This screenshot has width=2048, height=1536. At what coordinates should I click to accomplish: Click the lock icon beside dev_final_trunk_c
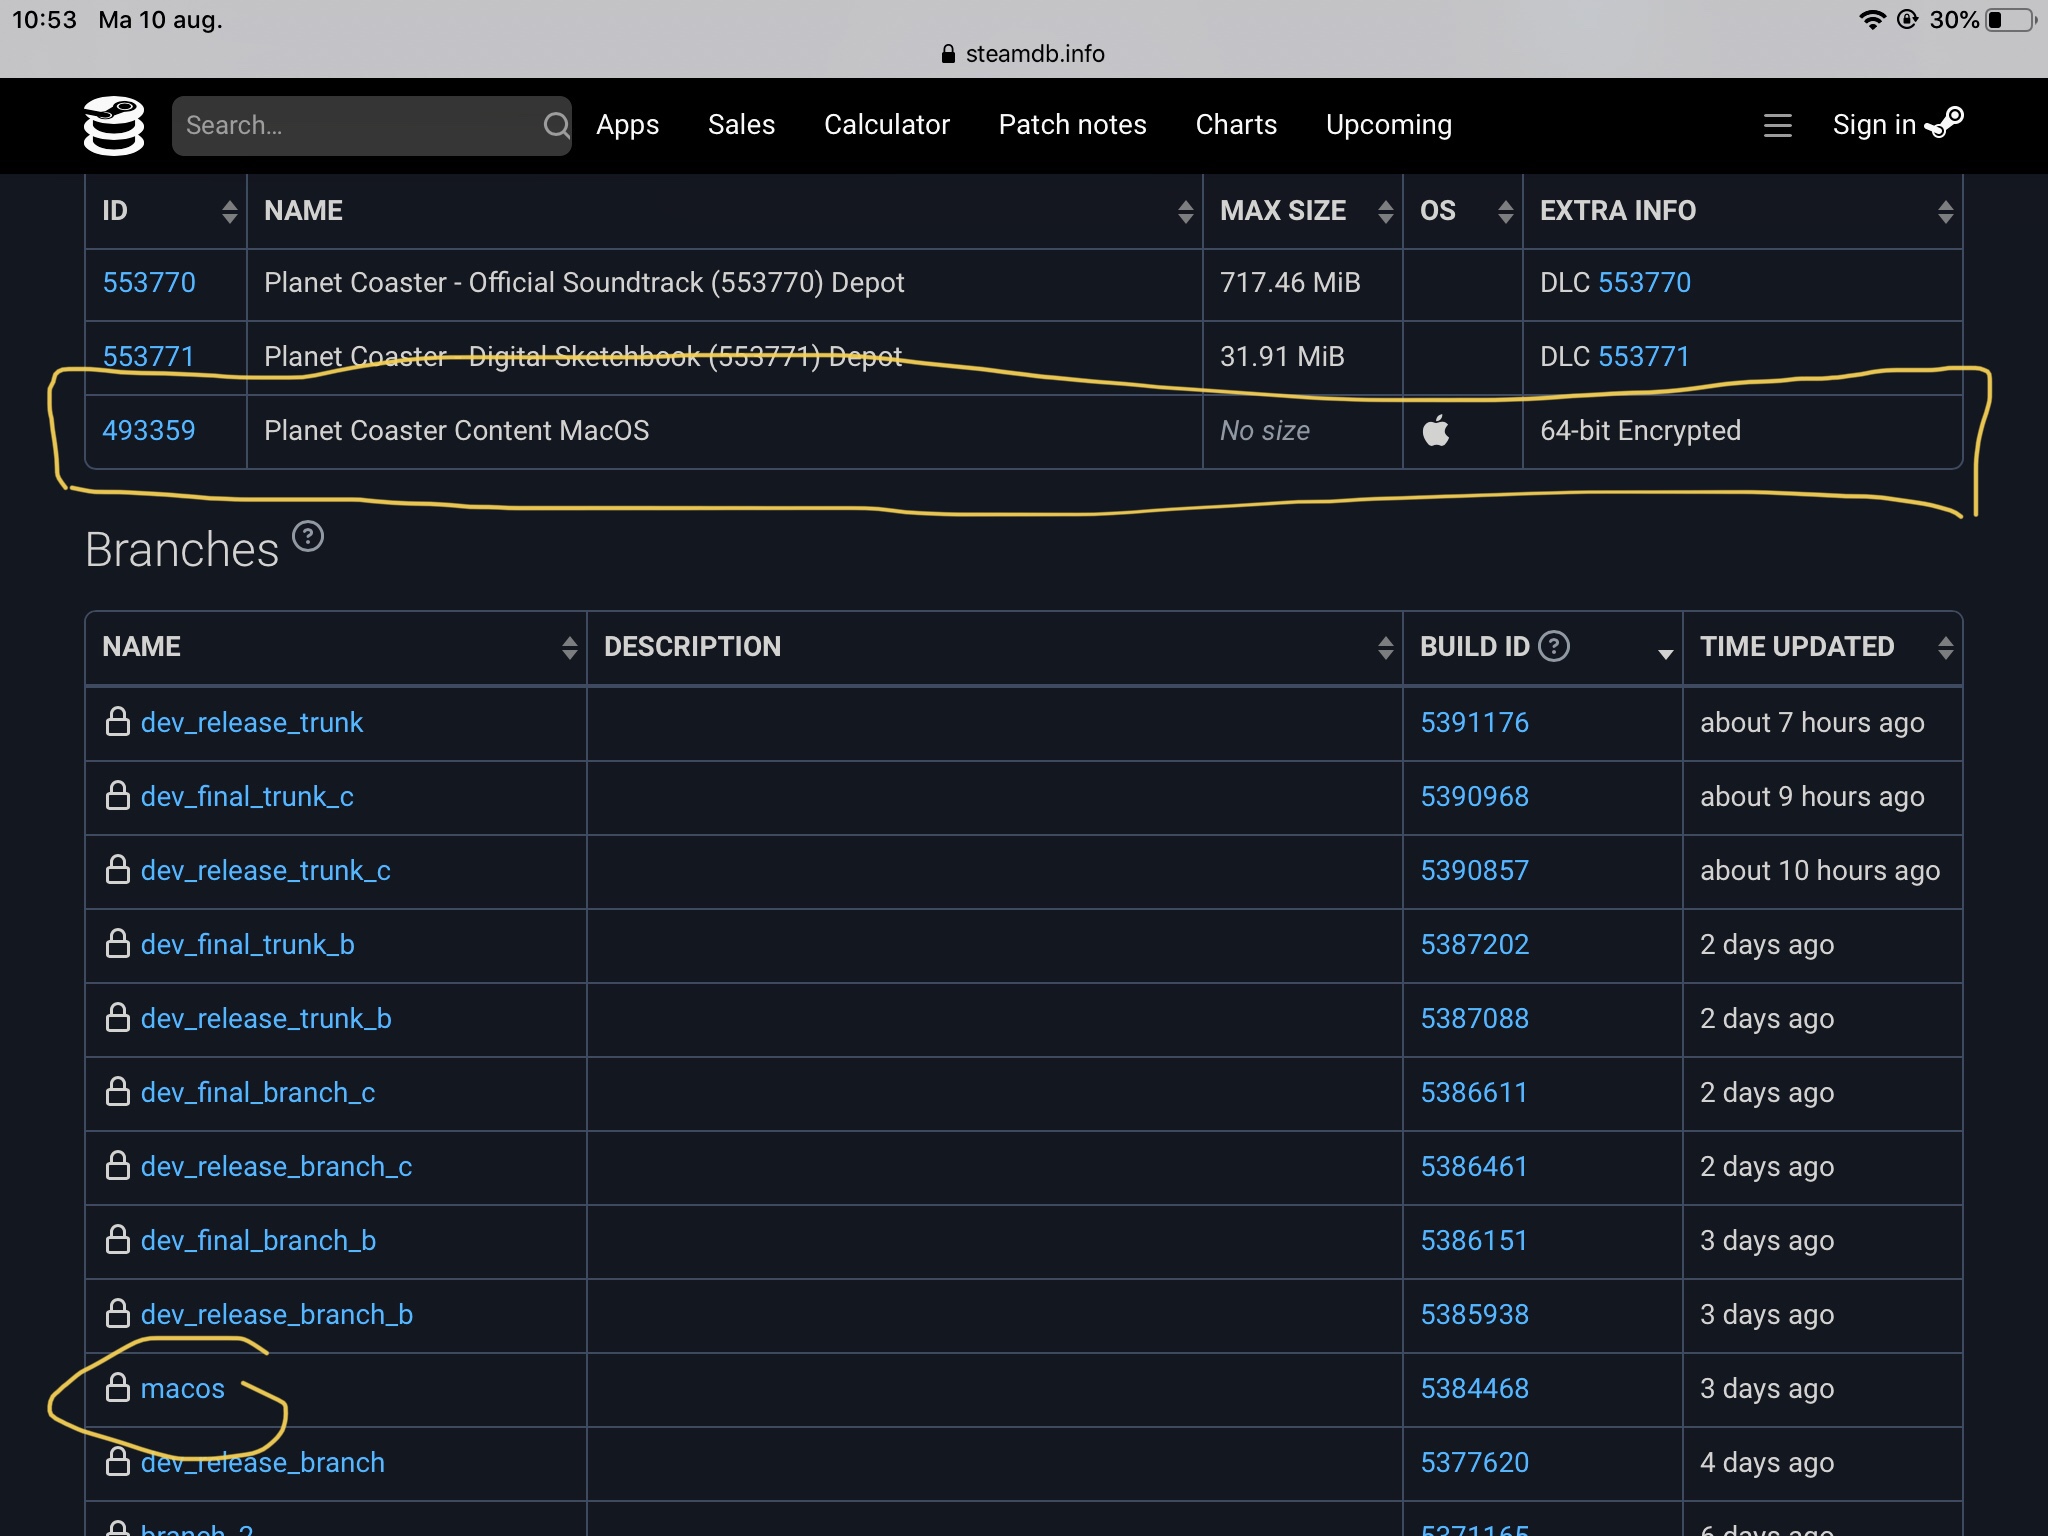(x=118, y=795)
